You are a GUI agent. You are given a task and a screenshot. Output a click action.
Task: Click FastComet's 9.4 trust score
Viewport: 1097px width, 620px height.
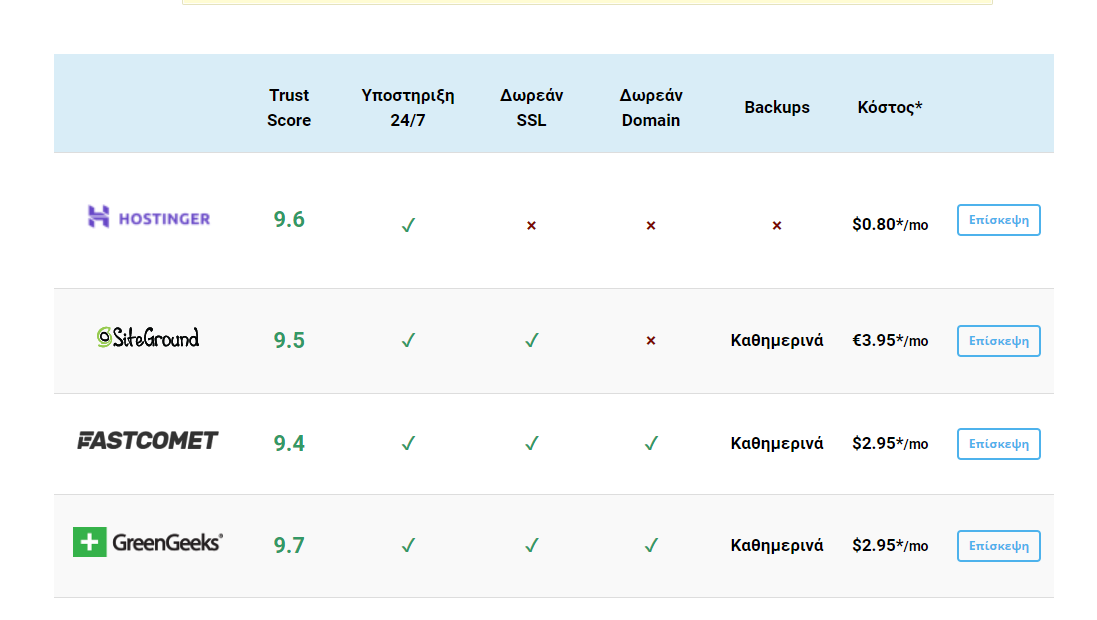click(x=289, y=444)
